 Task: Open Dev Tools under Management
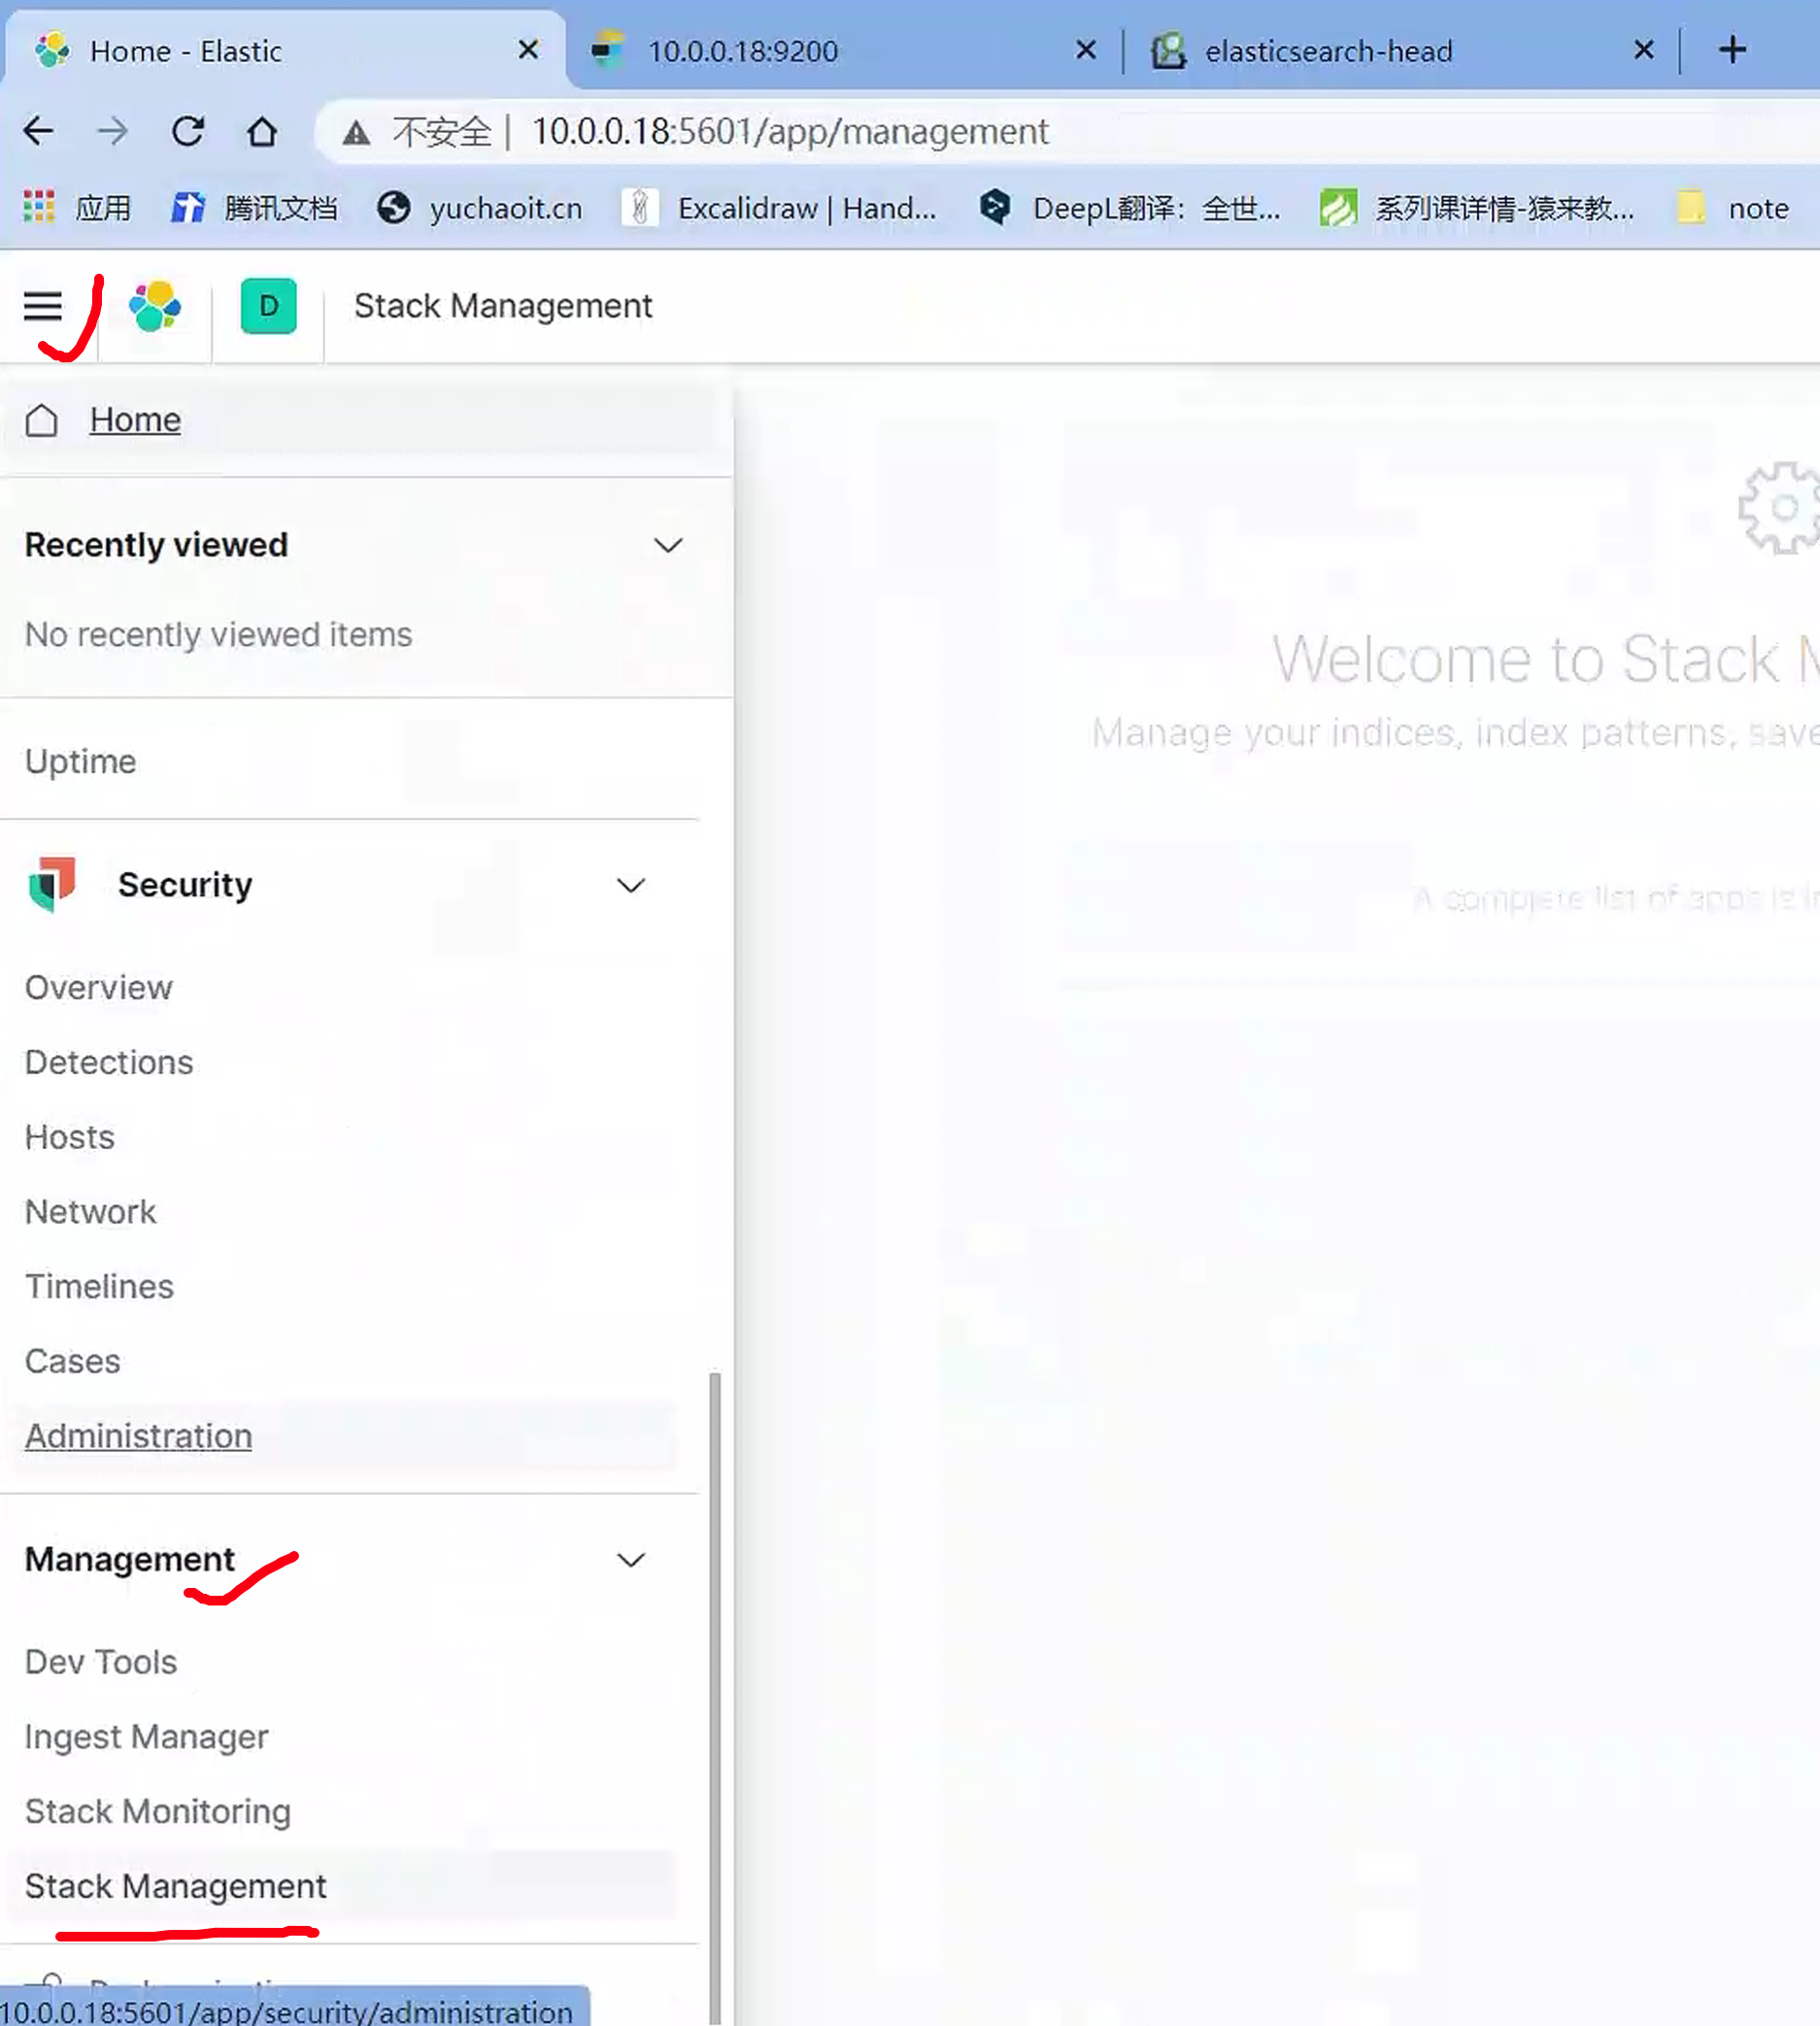point(100,1662)
